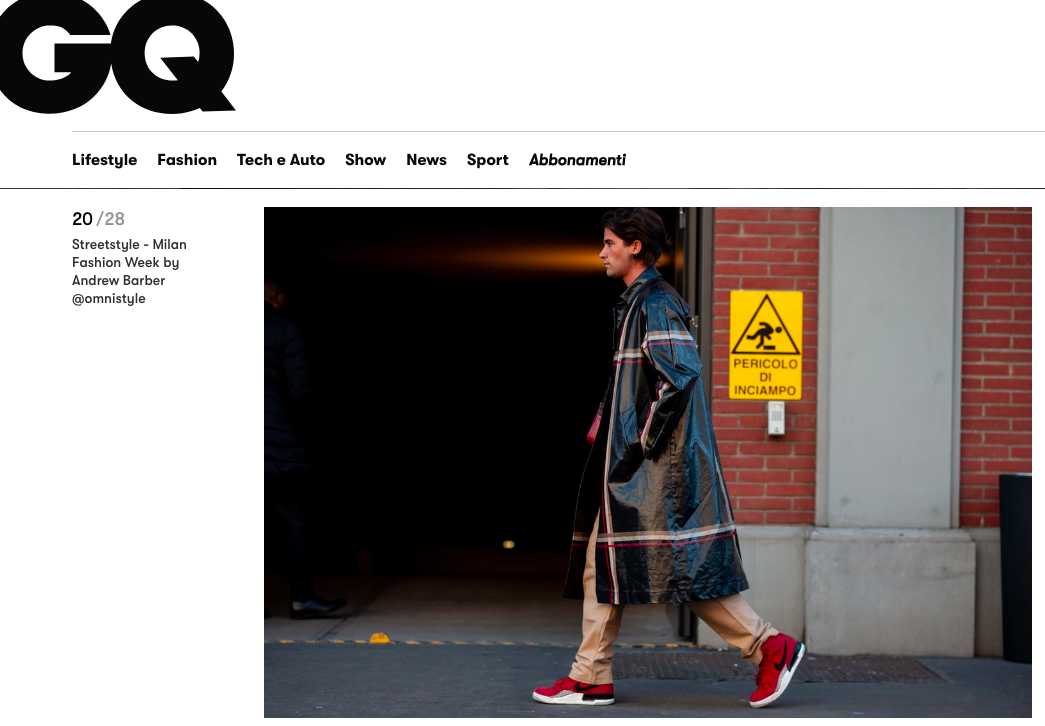Open the Fashion section
The image size is (1045, 726).
[187, 160]
